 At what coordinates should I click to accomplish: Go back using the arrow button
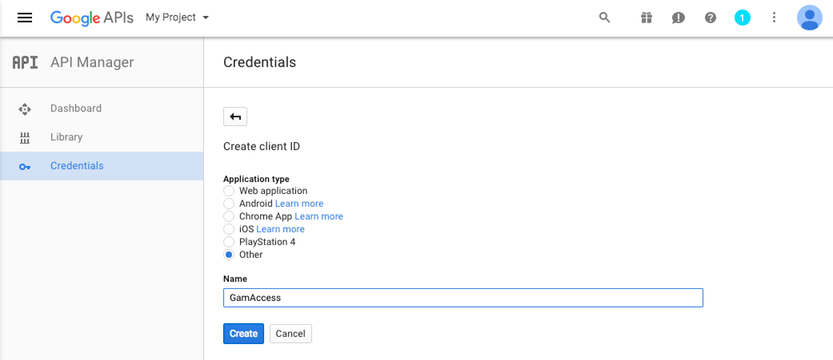coord(235,117)
